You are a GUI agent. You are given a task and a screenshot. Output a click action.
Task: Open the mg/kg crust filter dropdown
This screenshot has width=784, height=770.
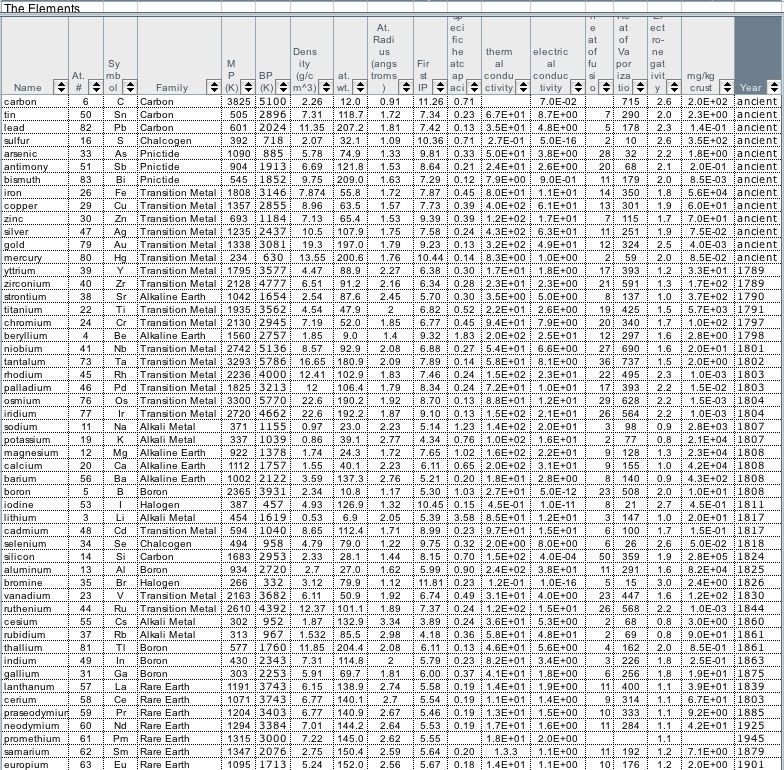pos(726,88)
